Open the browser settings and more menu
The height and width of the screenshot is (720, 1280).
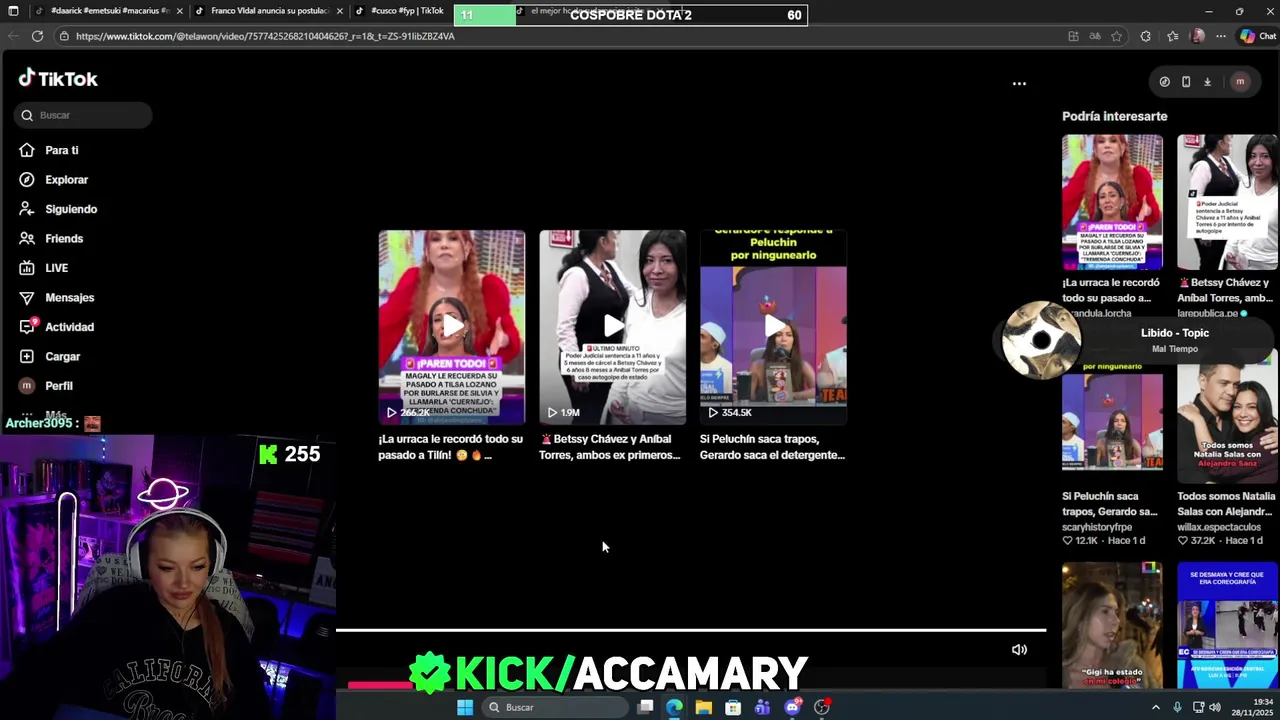point(1221,36)
